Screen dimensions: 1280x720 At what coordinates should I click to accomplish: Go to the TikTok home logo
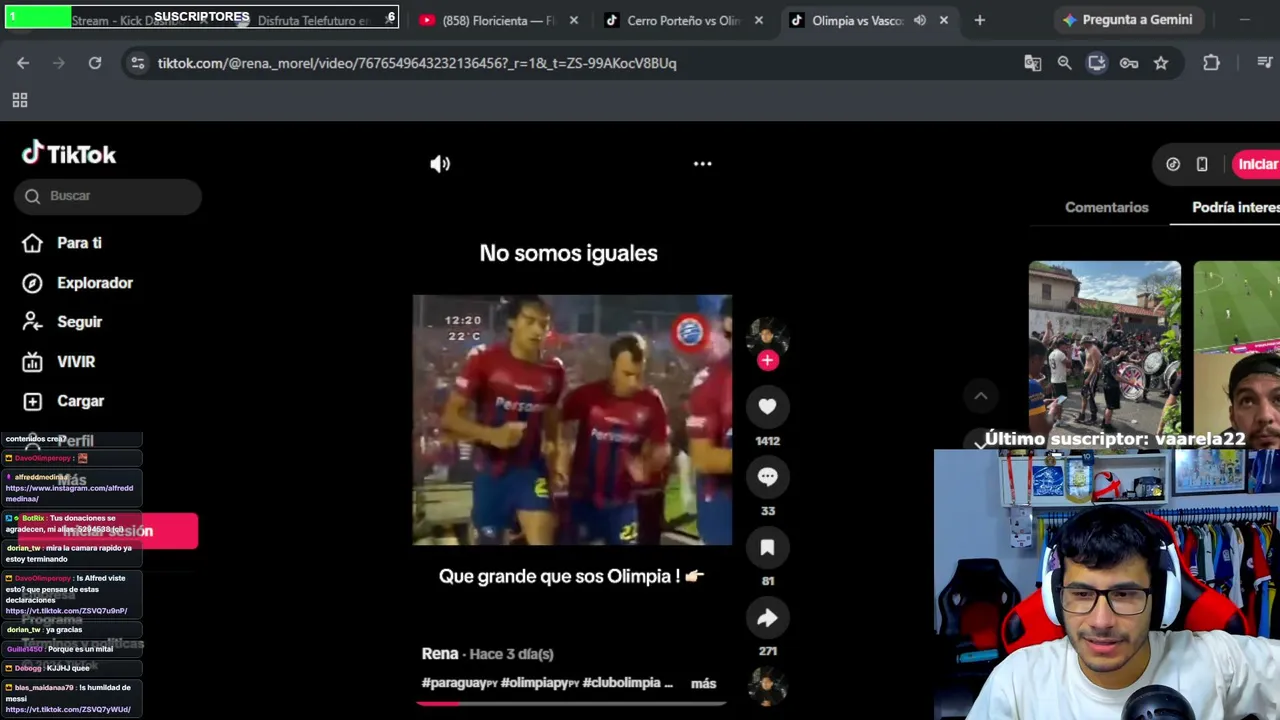(69, 153)
